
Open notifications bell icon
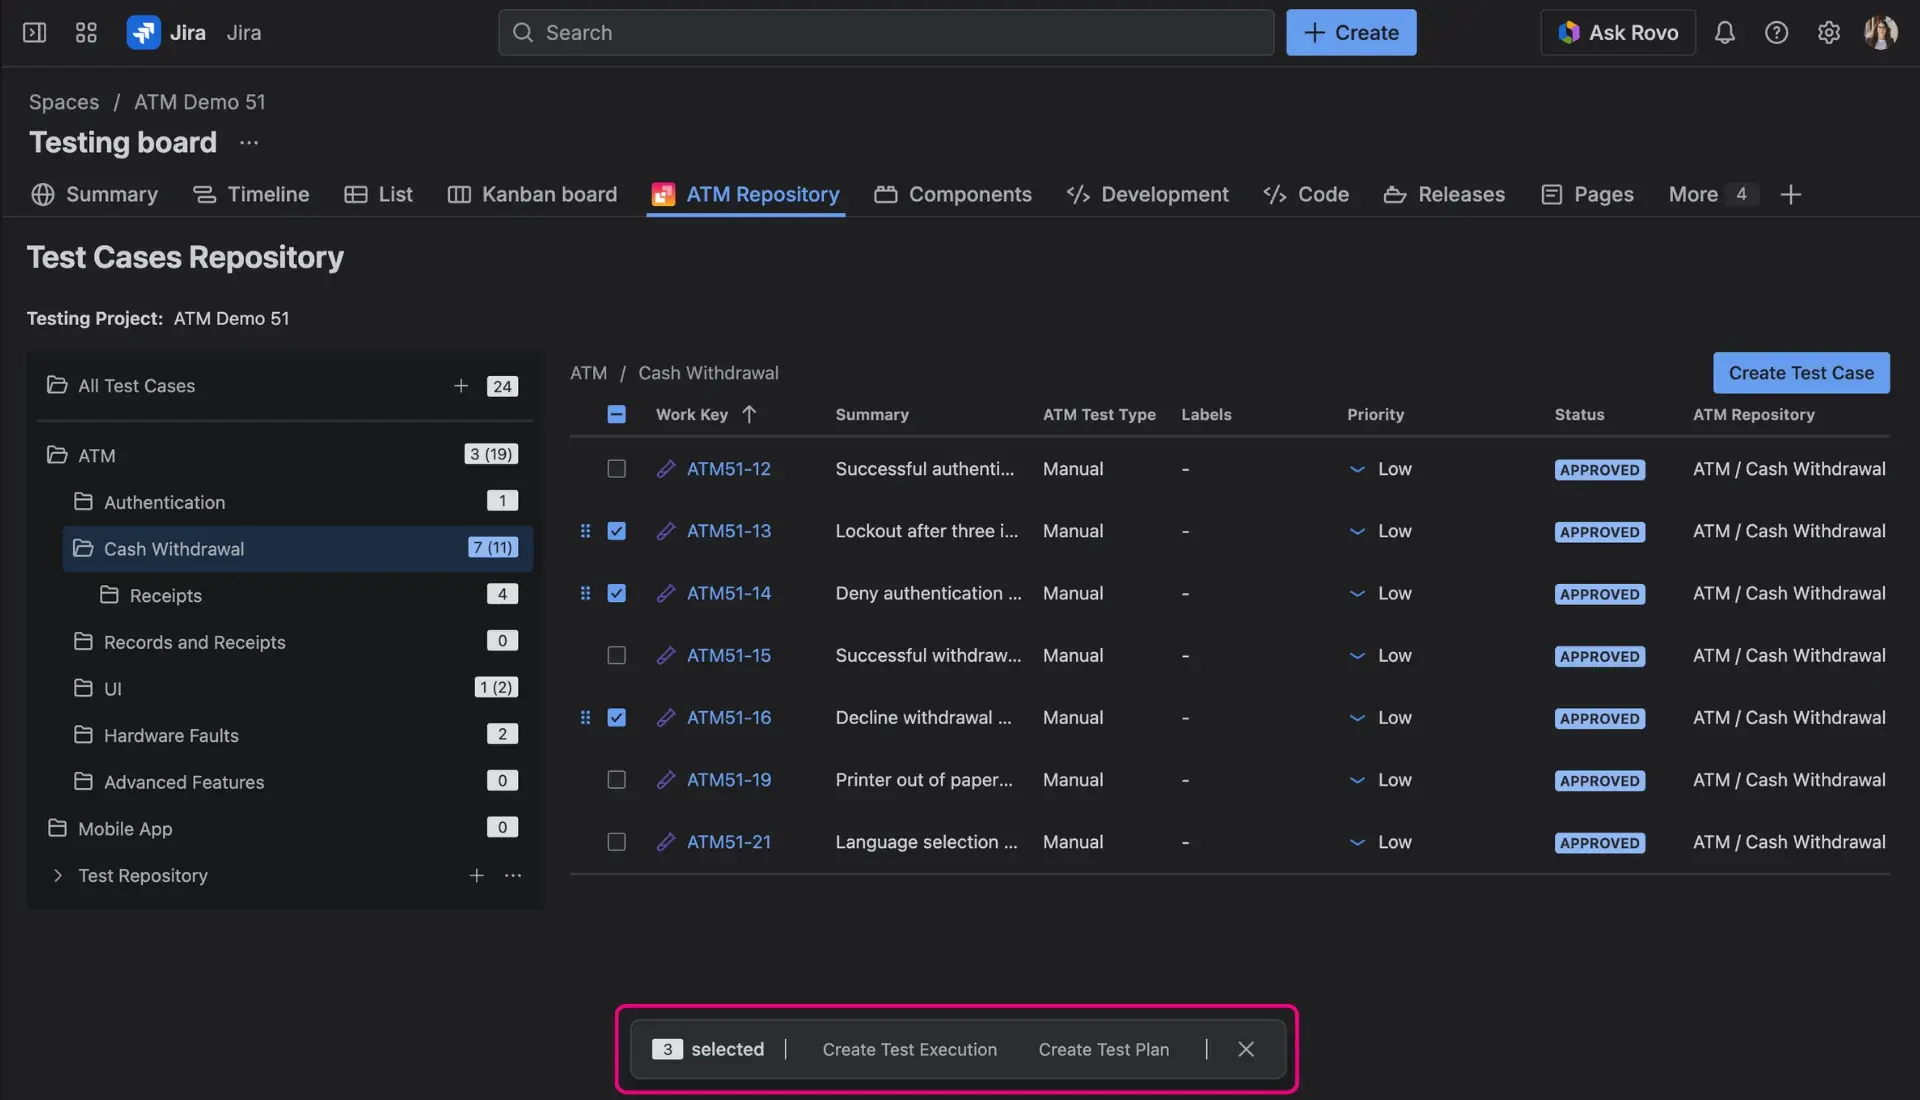pyautogui.click(x=1724, y=32)
